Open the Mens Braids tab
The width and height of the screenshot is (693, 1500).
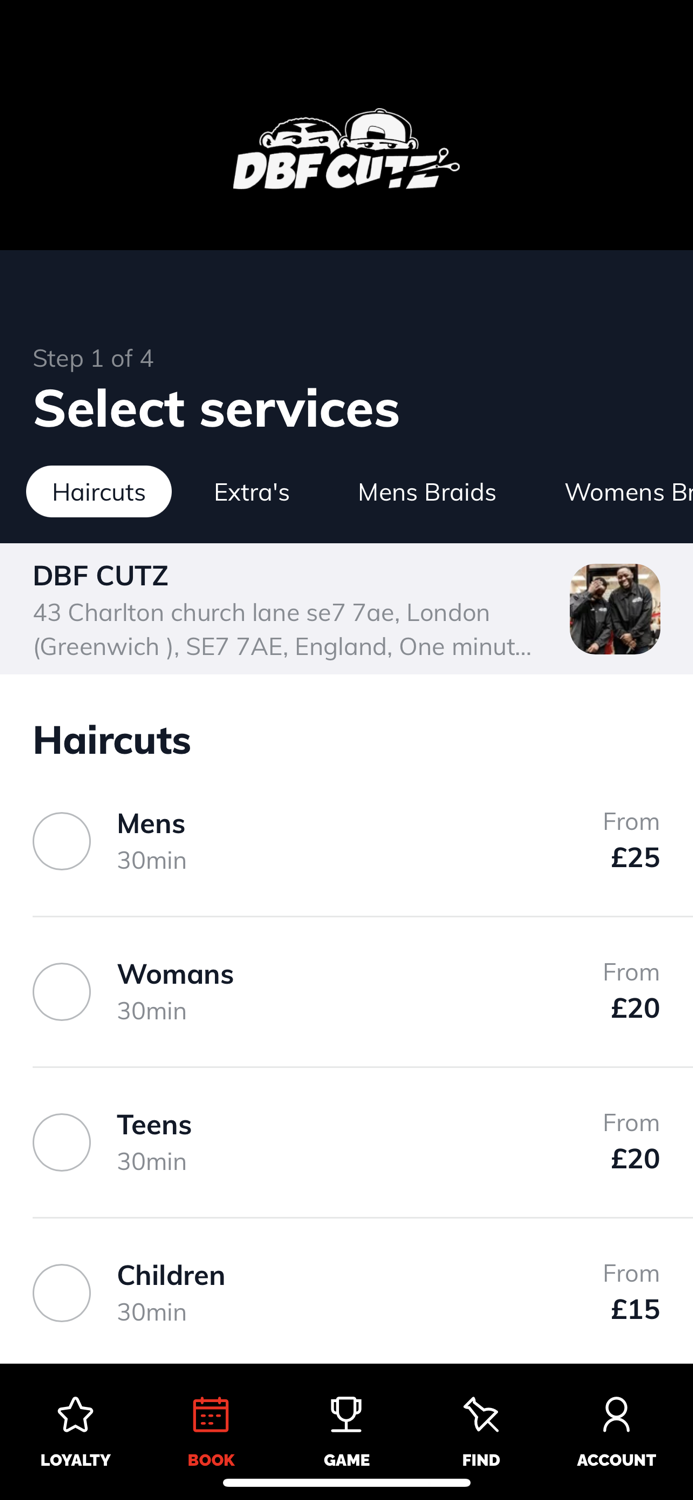pyautogui.click(x=427, y=491)
